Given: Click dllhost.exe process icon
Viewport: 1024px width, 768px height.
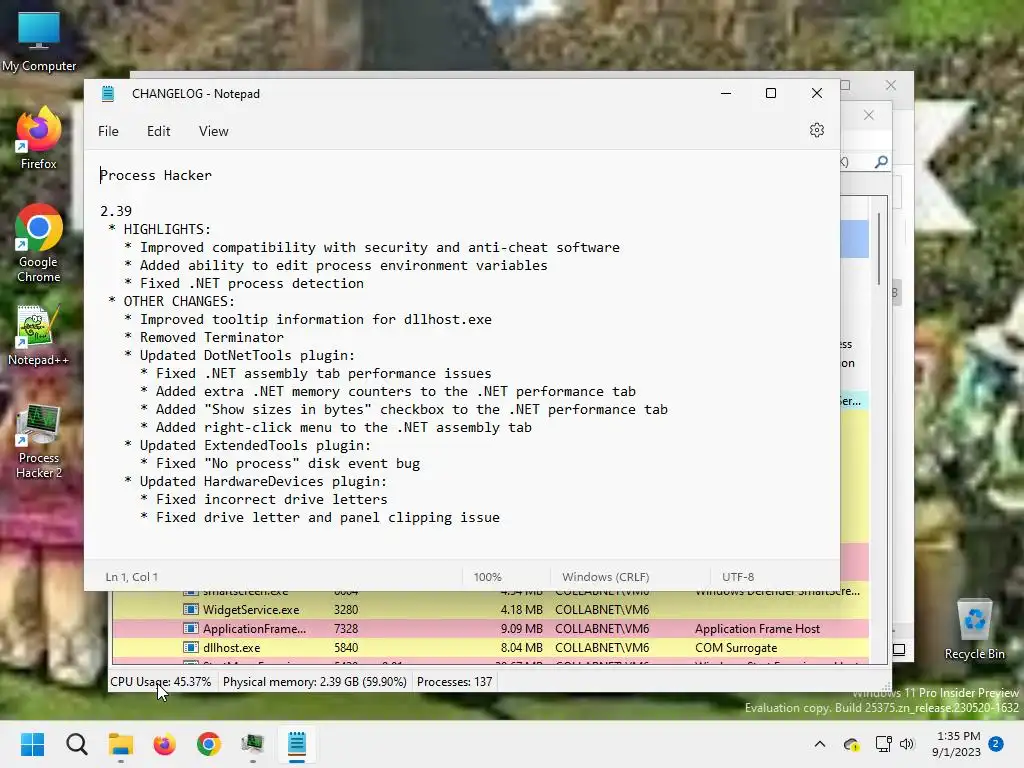Looking at the screenshot, I should click(x=191, y=648).
